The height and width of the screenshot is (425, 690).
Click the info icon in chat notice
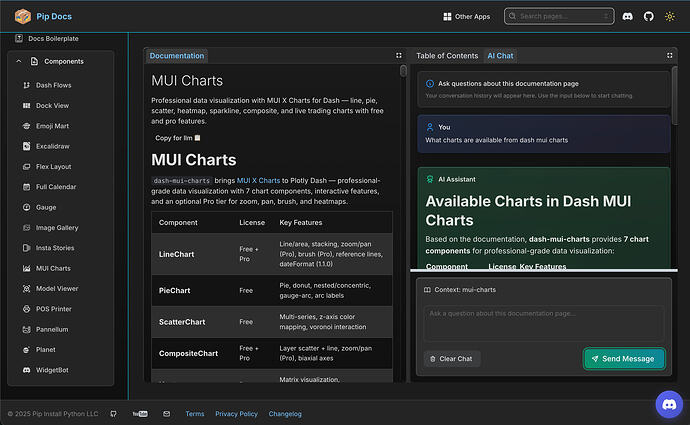coord(429,84)
